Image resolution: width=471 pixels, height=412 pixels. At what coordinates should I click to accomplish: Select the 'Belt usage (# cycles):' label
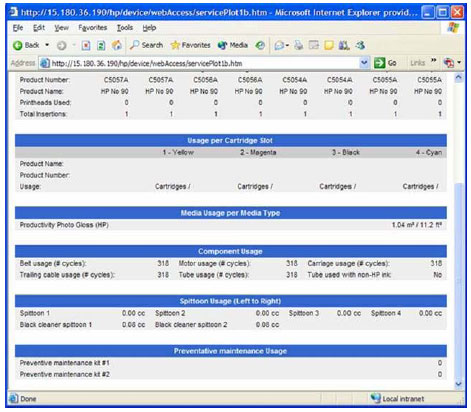tap(53, 263)
